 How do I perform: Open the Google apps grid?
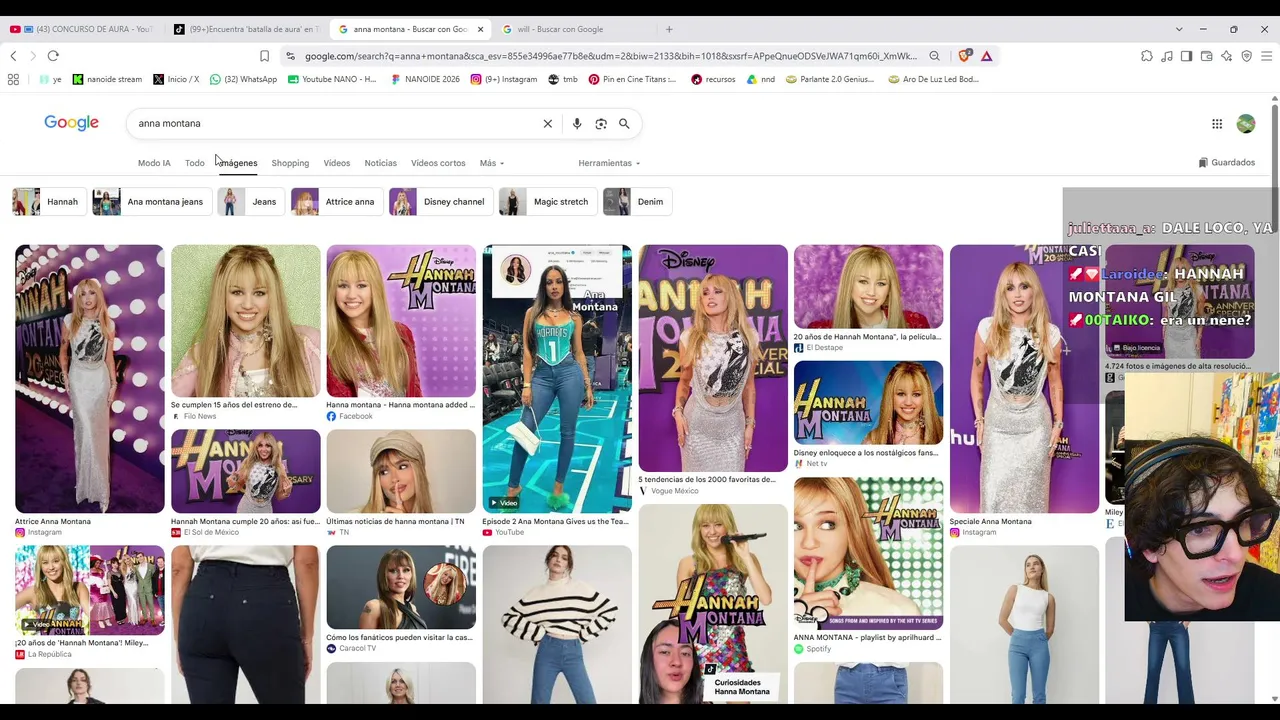(x=1217, y=124)
